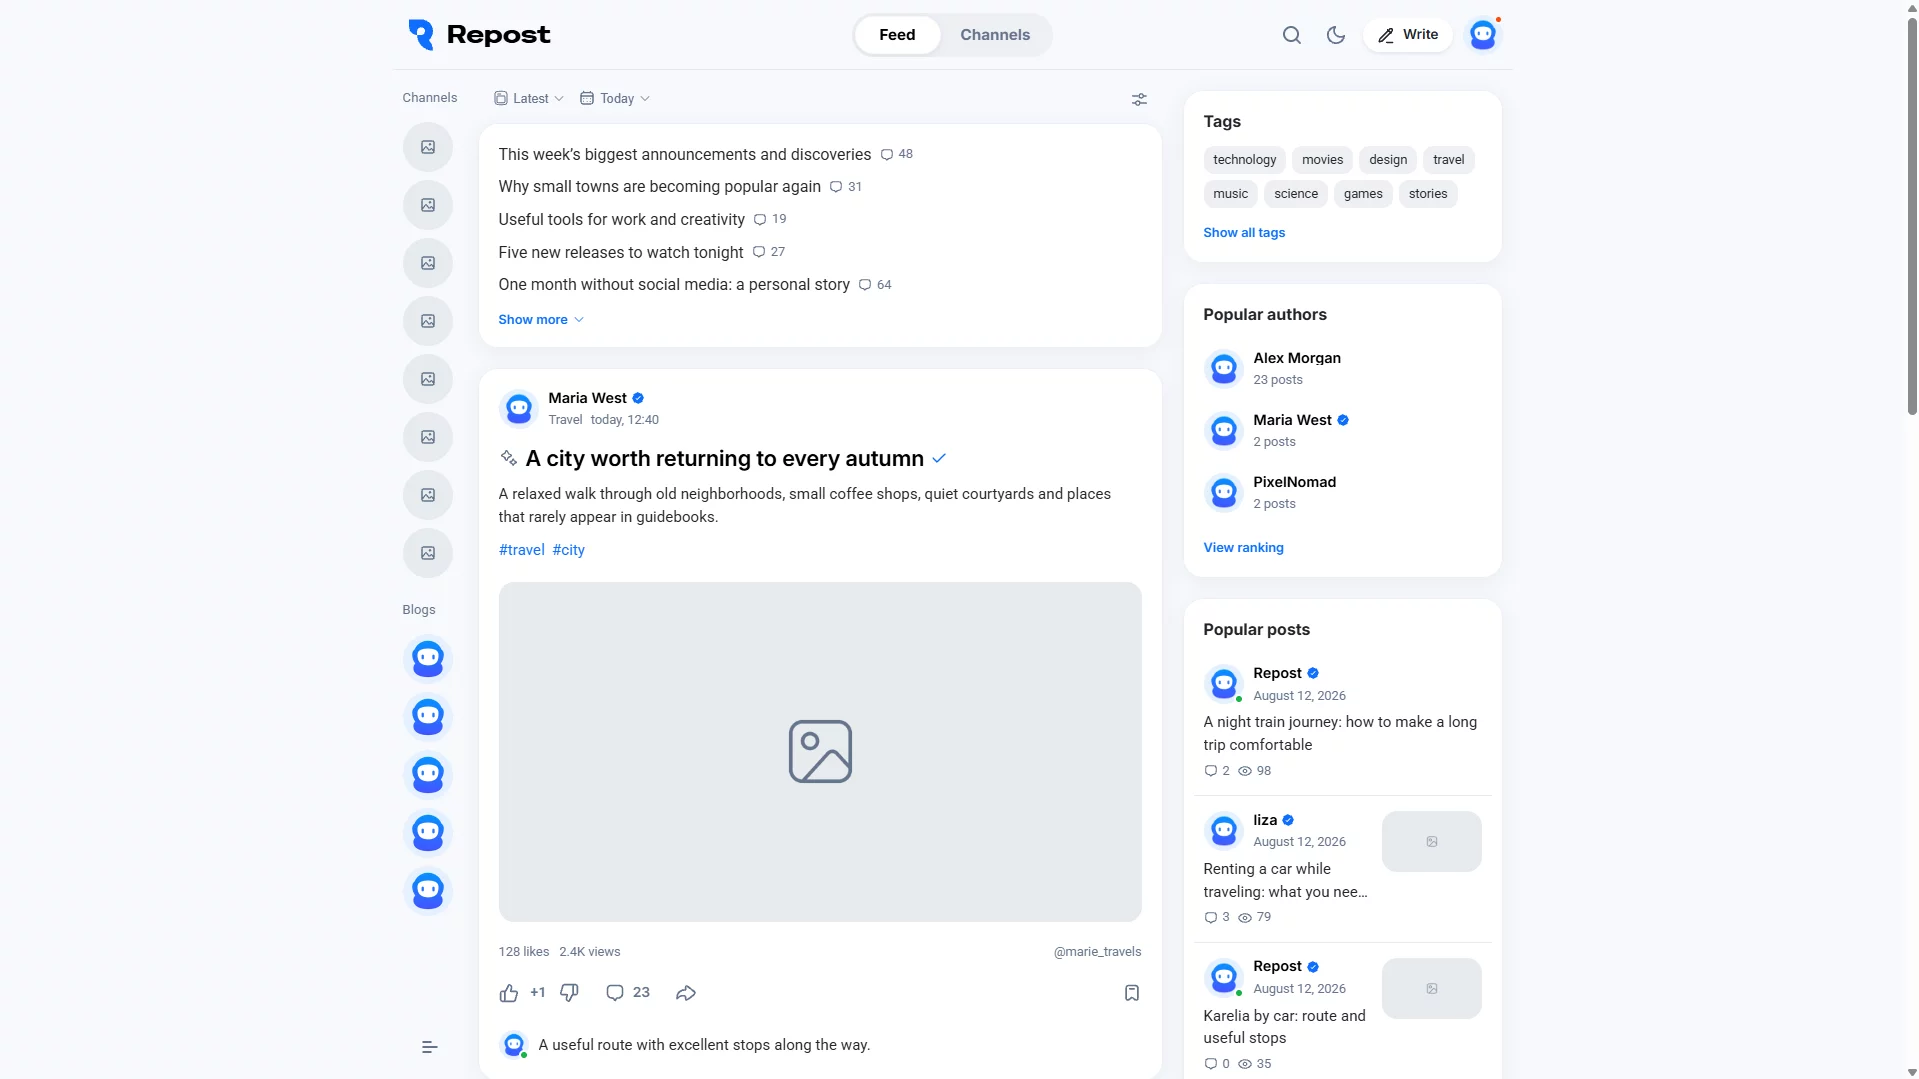Screen dimensions: 1919x1079
Task: Open feed filter settings sliders icon
Action: click(1139, 99)
